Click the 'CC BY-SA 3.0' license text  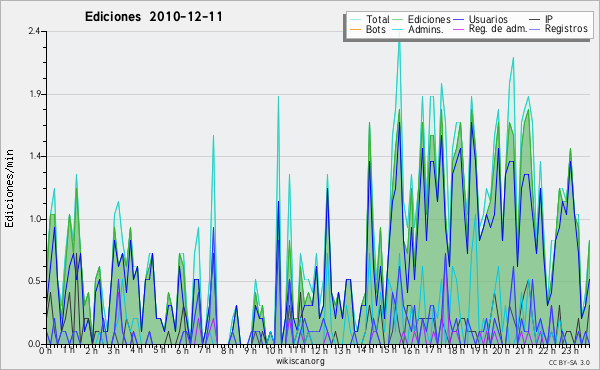569,362
